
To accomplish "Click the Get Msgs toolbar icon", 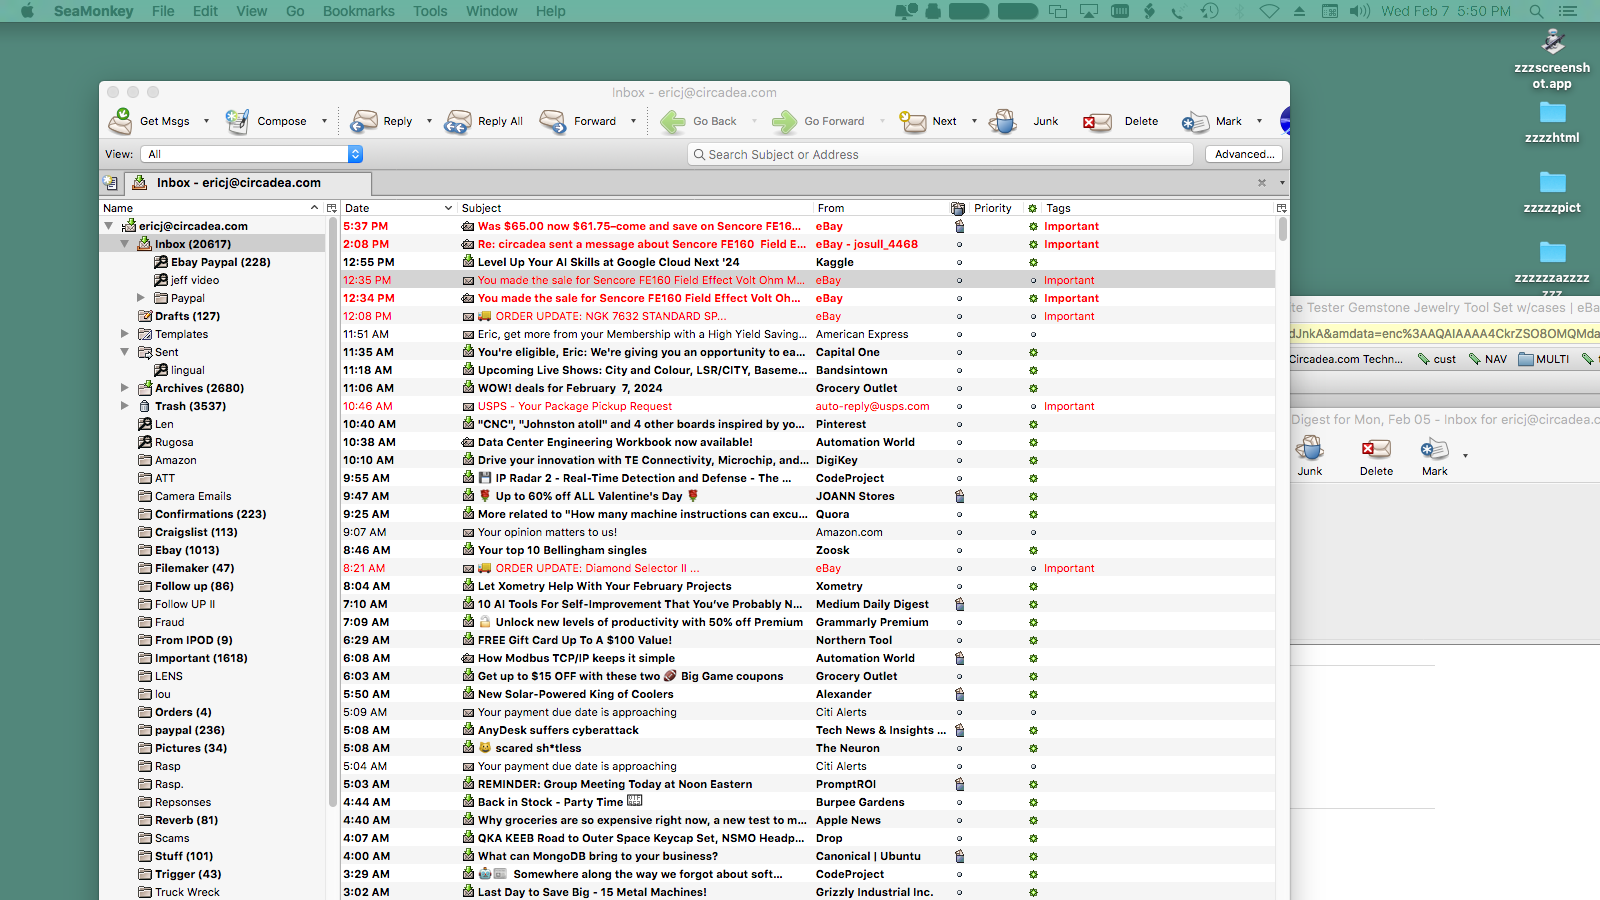I will tap(121, 121).
